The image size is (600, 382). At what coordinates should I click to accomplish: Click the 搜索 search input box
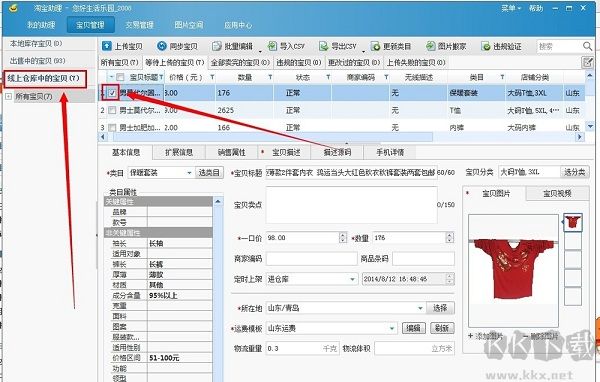coord(559,46)
